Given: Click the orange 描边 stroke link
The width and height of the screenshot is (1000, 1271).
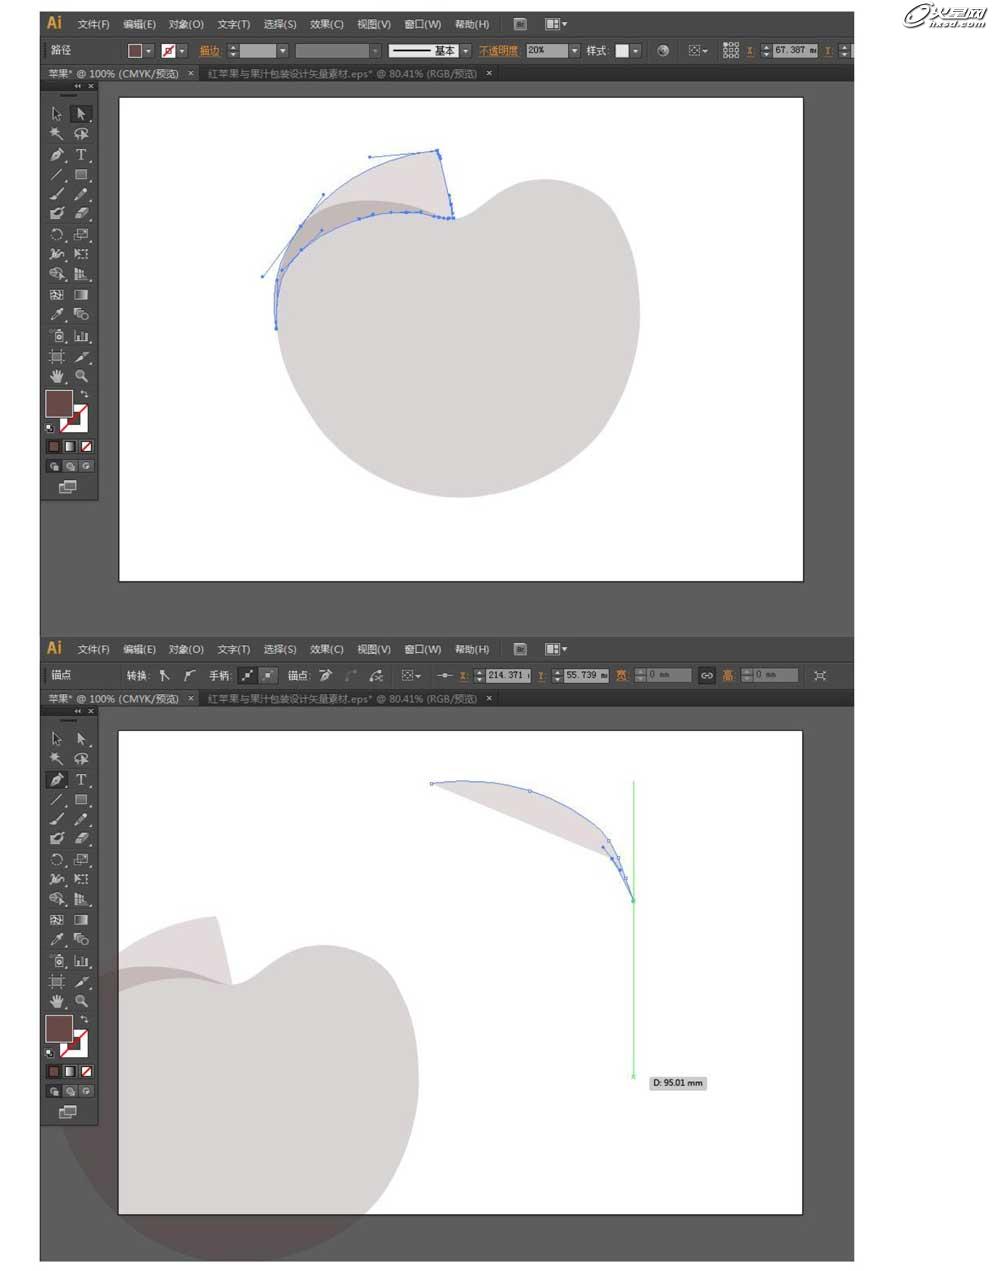Looking at the screenshot, I should point(210,51).
